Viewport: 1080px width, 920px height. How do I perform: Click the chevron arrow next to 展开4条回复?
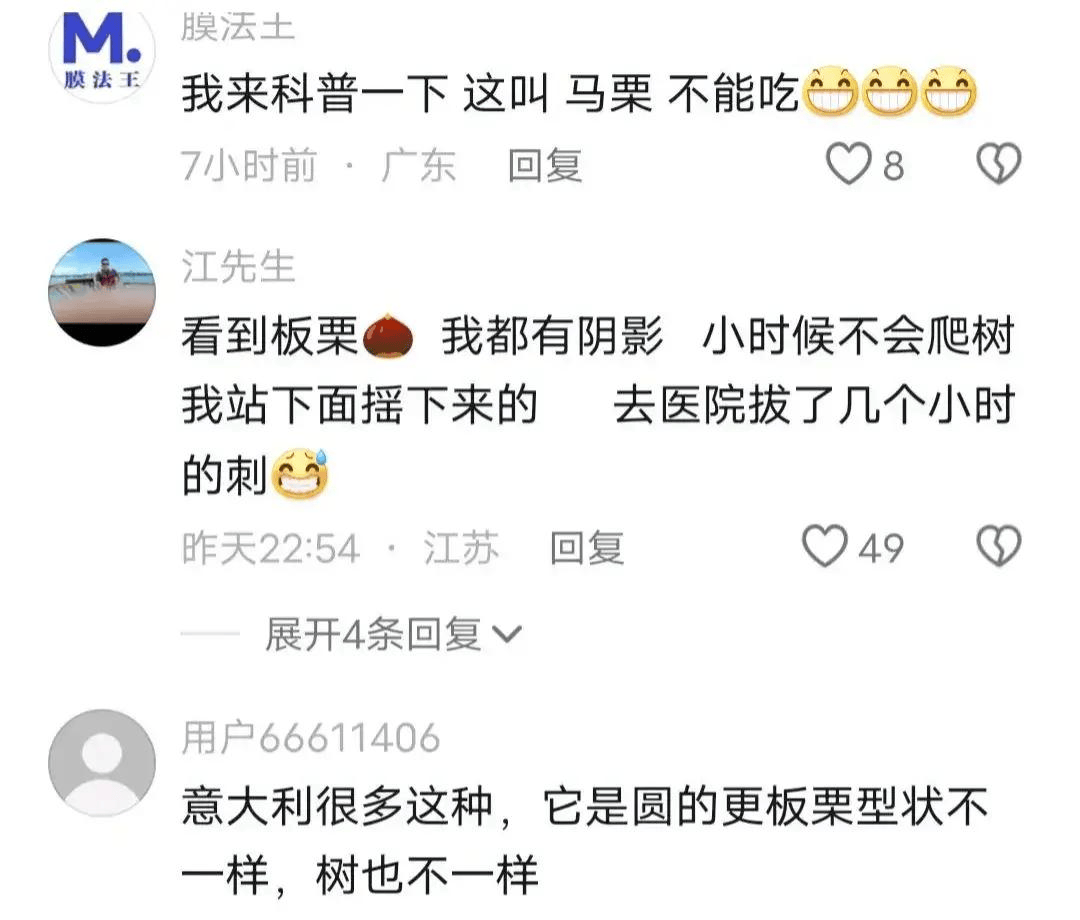508,635
